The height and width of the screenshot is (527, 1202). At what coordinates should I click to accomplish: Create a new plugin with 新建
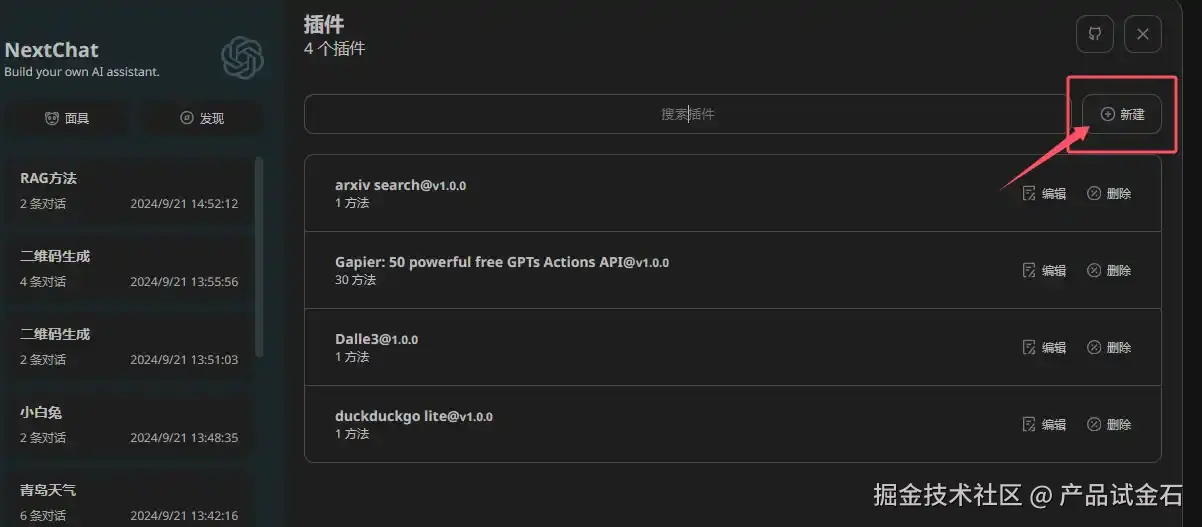(1122, 115)
